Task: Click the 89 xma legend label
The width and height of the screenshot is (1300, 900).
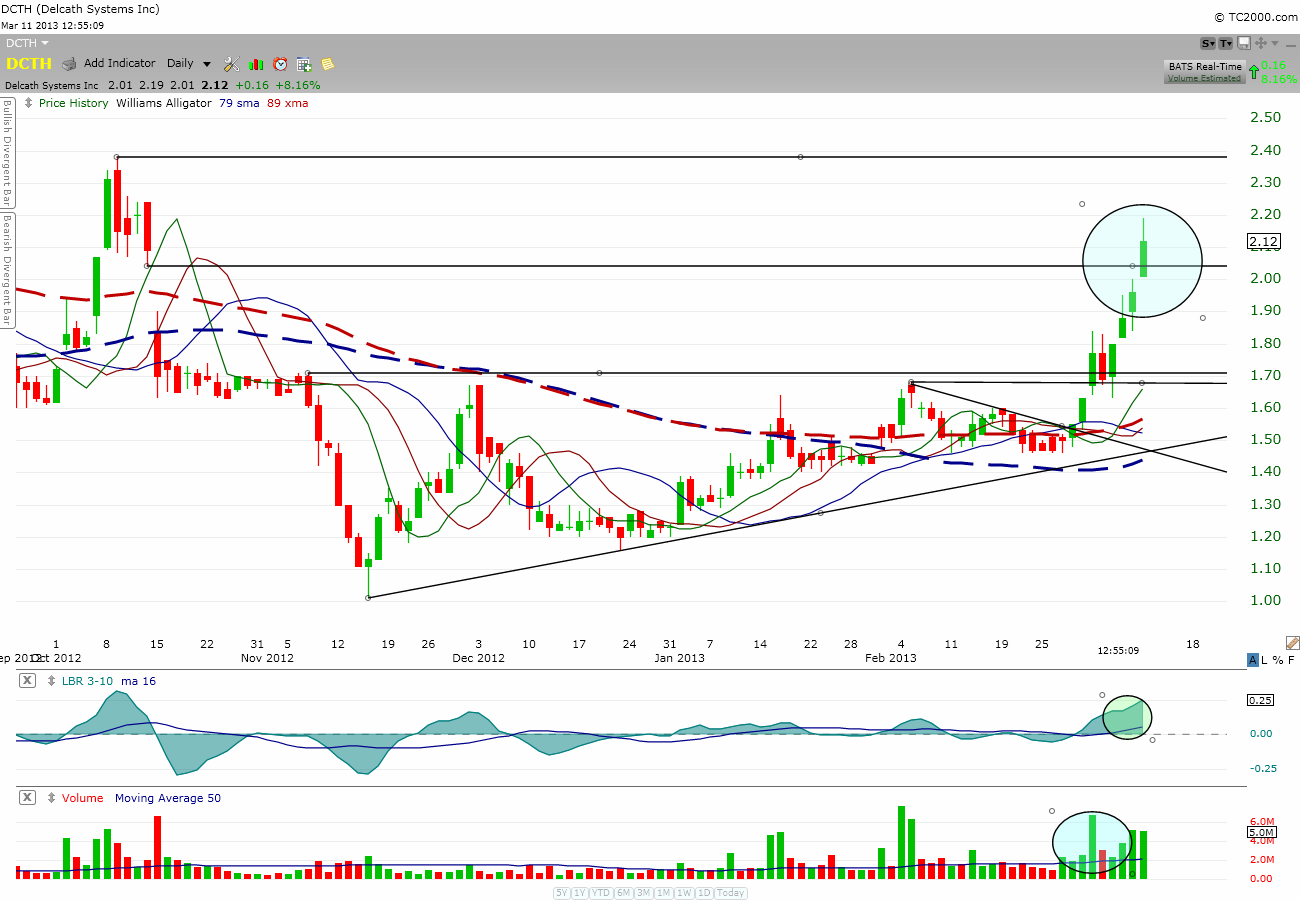Action: tap(288, 103)
